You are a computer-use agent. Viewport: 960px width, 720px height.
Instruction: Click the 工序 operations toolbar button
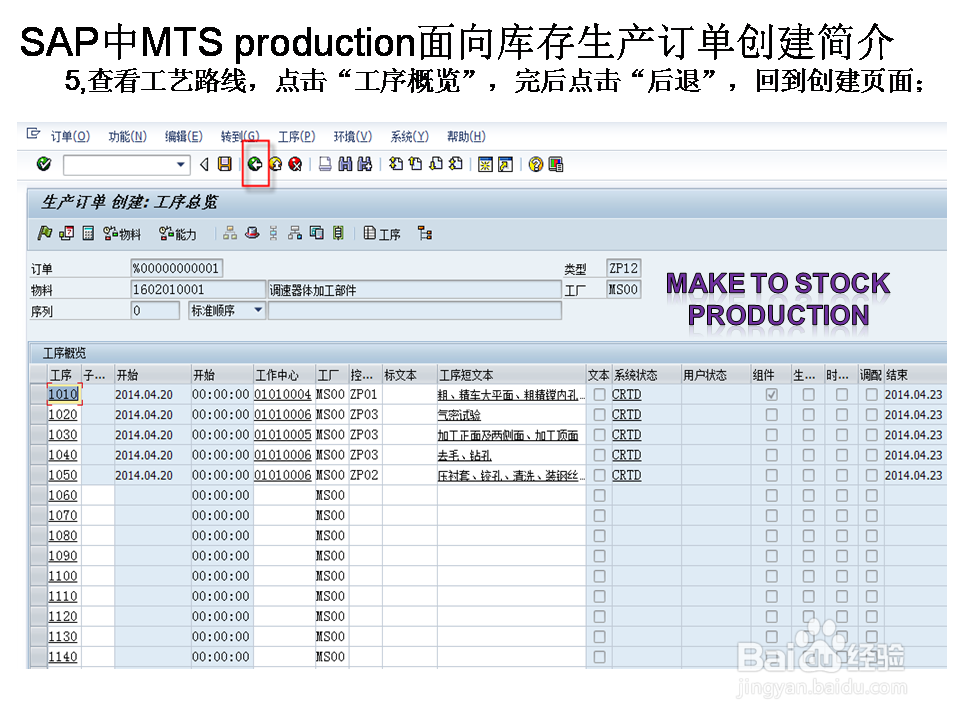(382, 233)
